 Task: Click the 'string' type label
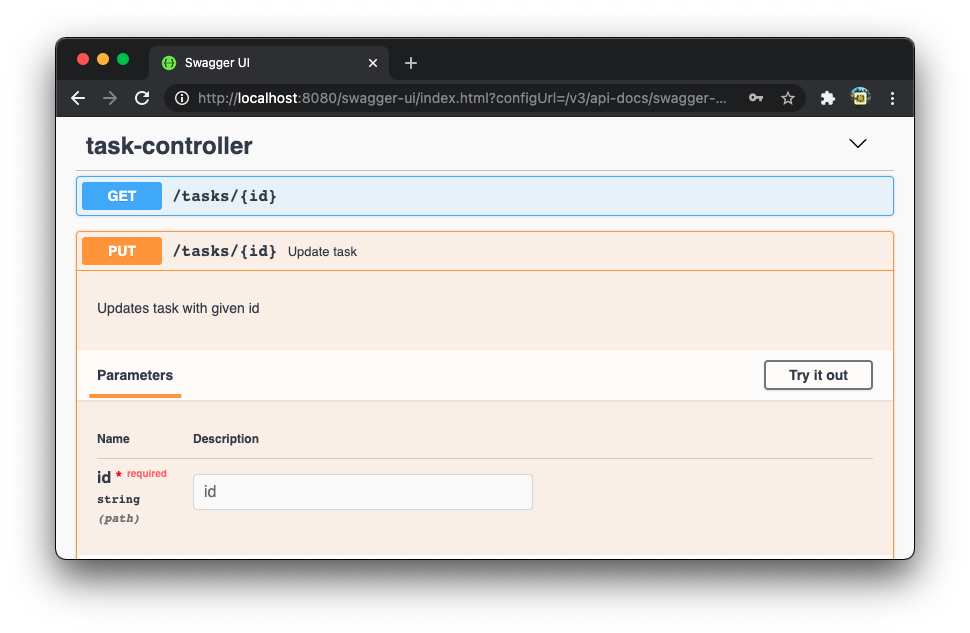click(119, 499)
